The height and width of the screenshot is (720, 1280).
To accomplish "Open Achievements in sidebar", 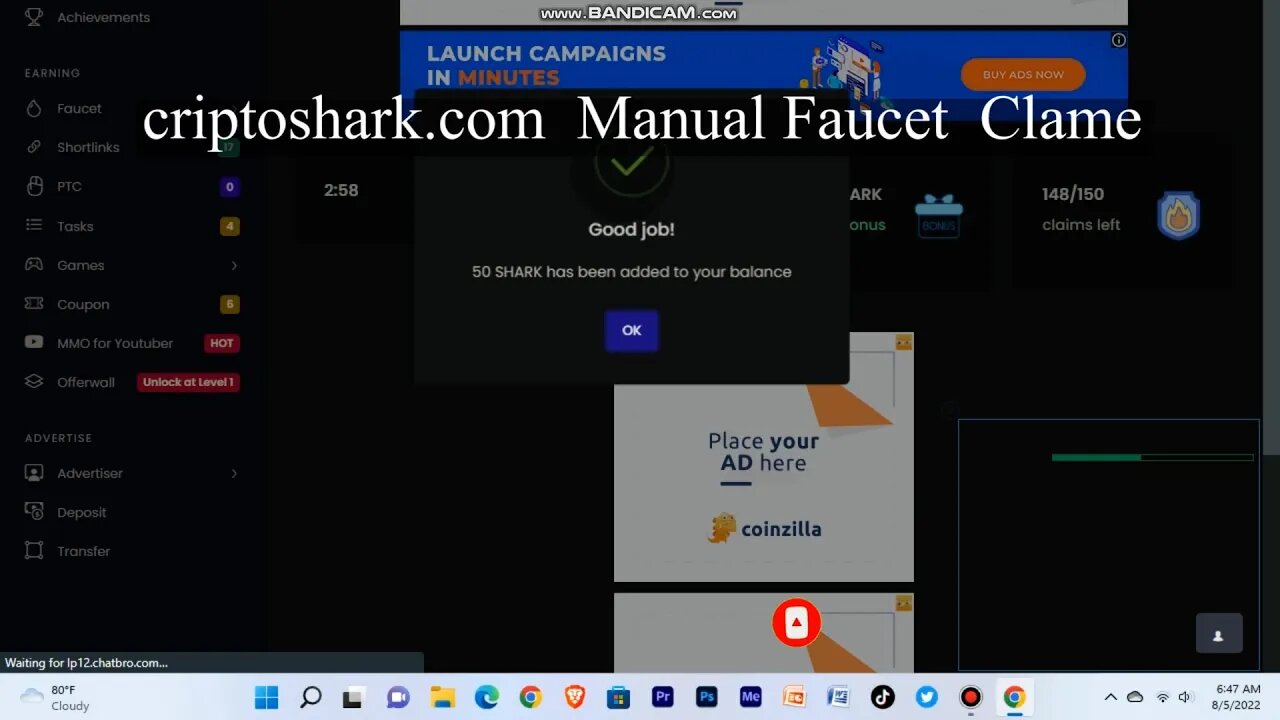I will click(103, 17).
